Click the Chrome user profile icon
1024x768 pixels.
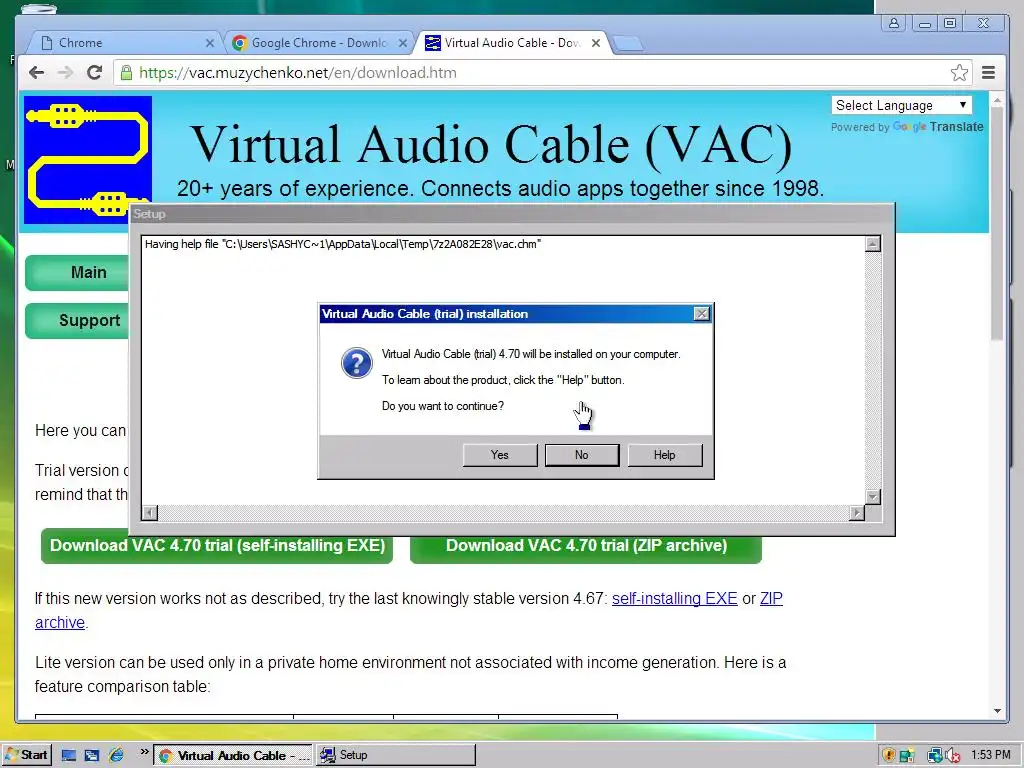click(893, 23)
